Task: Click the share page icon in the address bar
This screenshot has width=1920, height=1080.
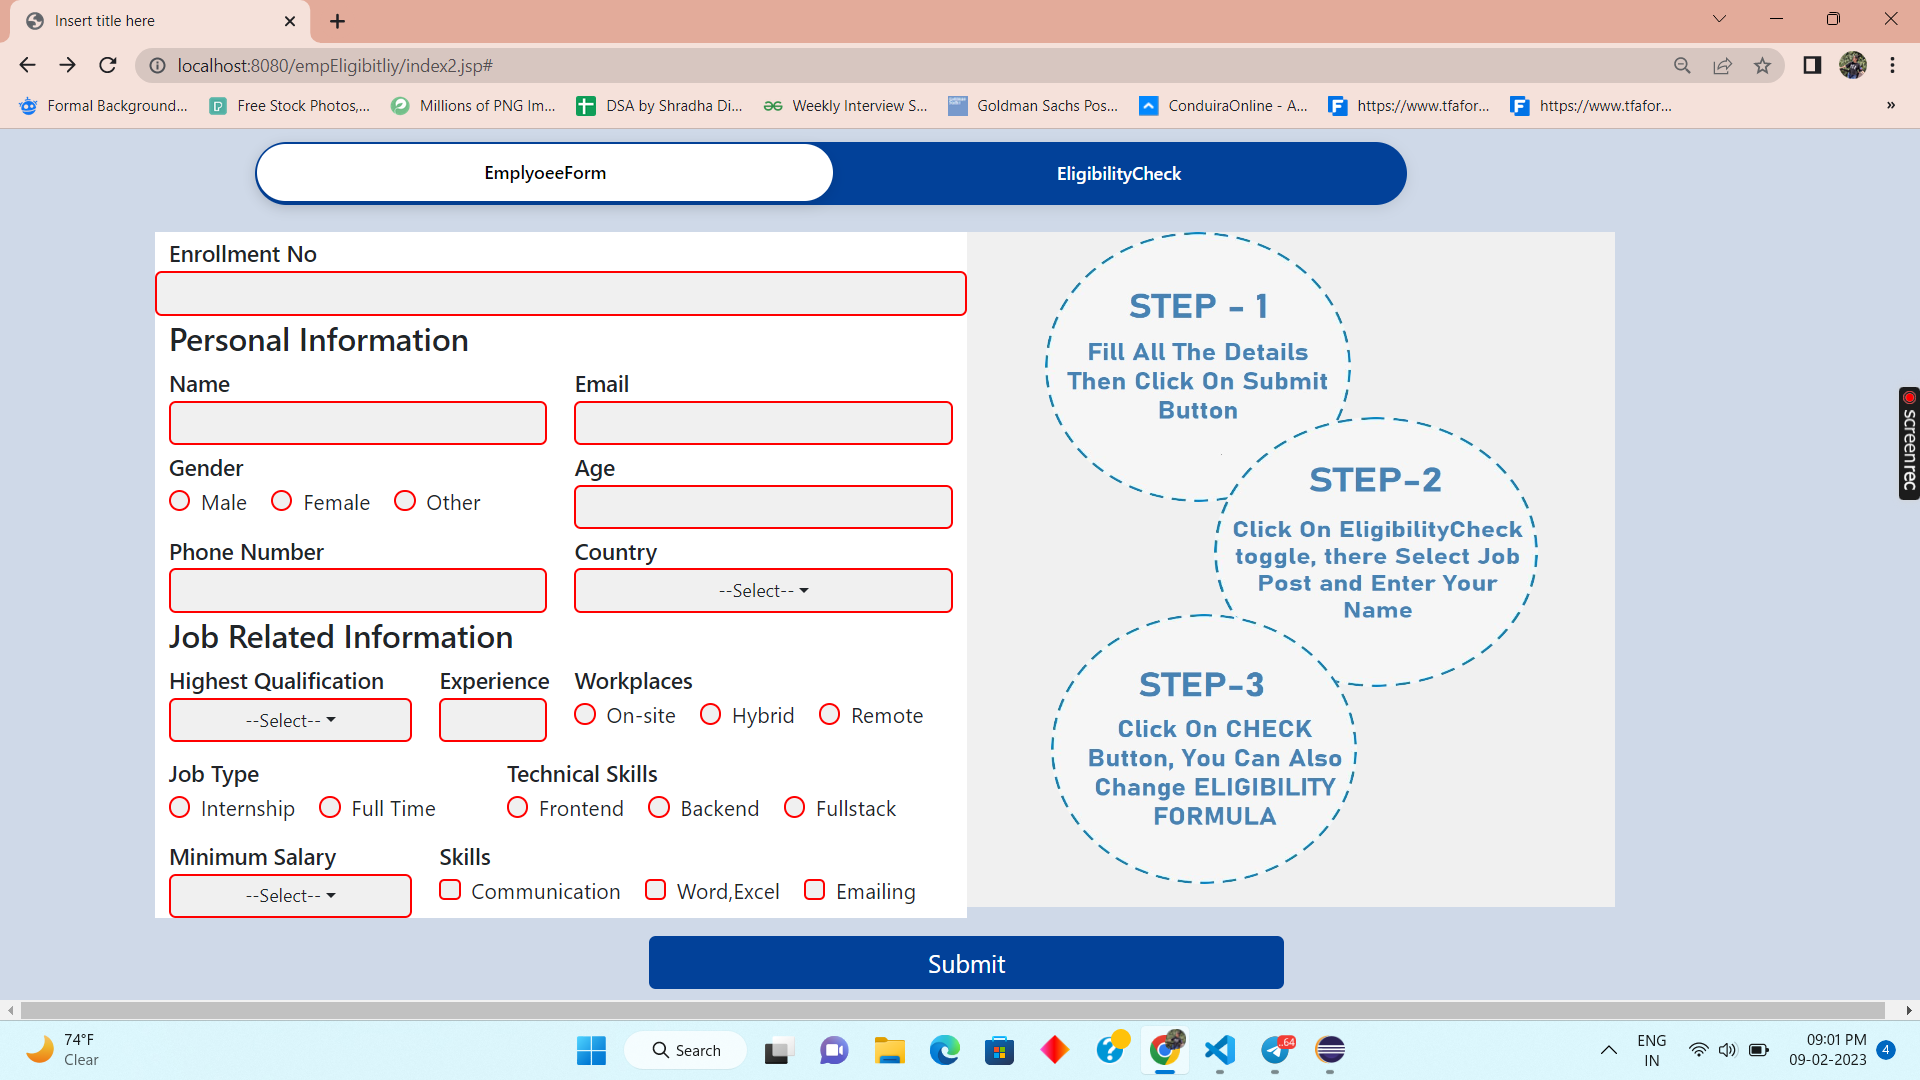Action: click(1722, 66)
